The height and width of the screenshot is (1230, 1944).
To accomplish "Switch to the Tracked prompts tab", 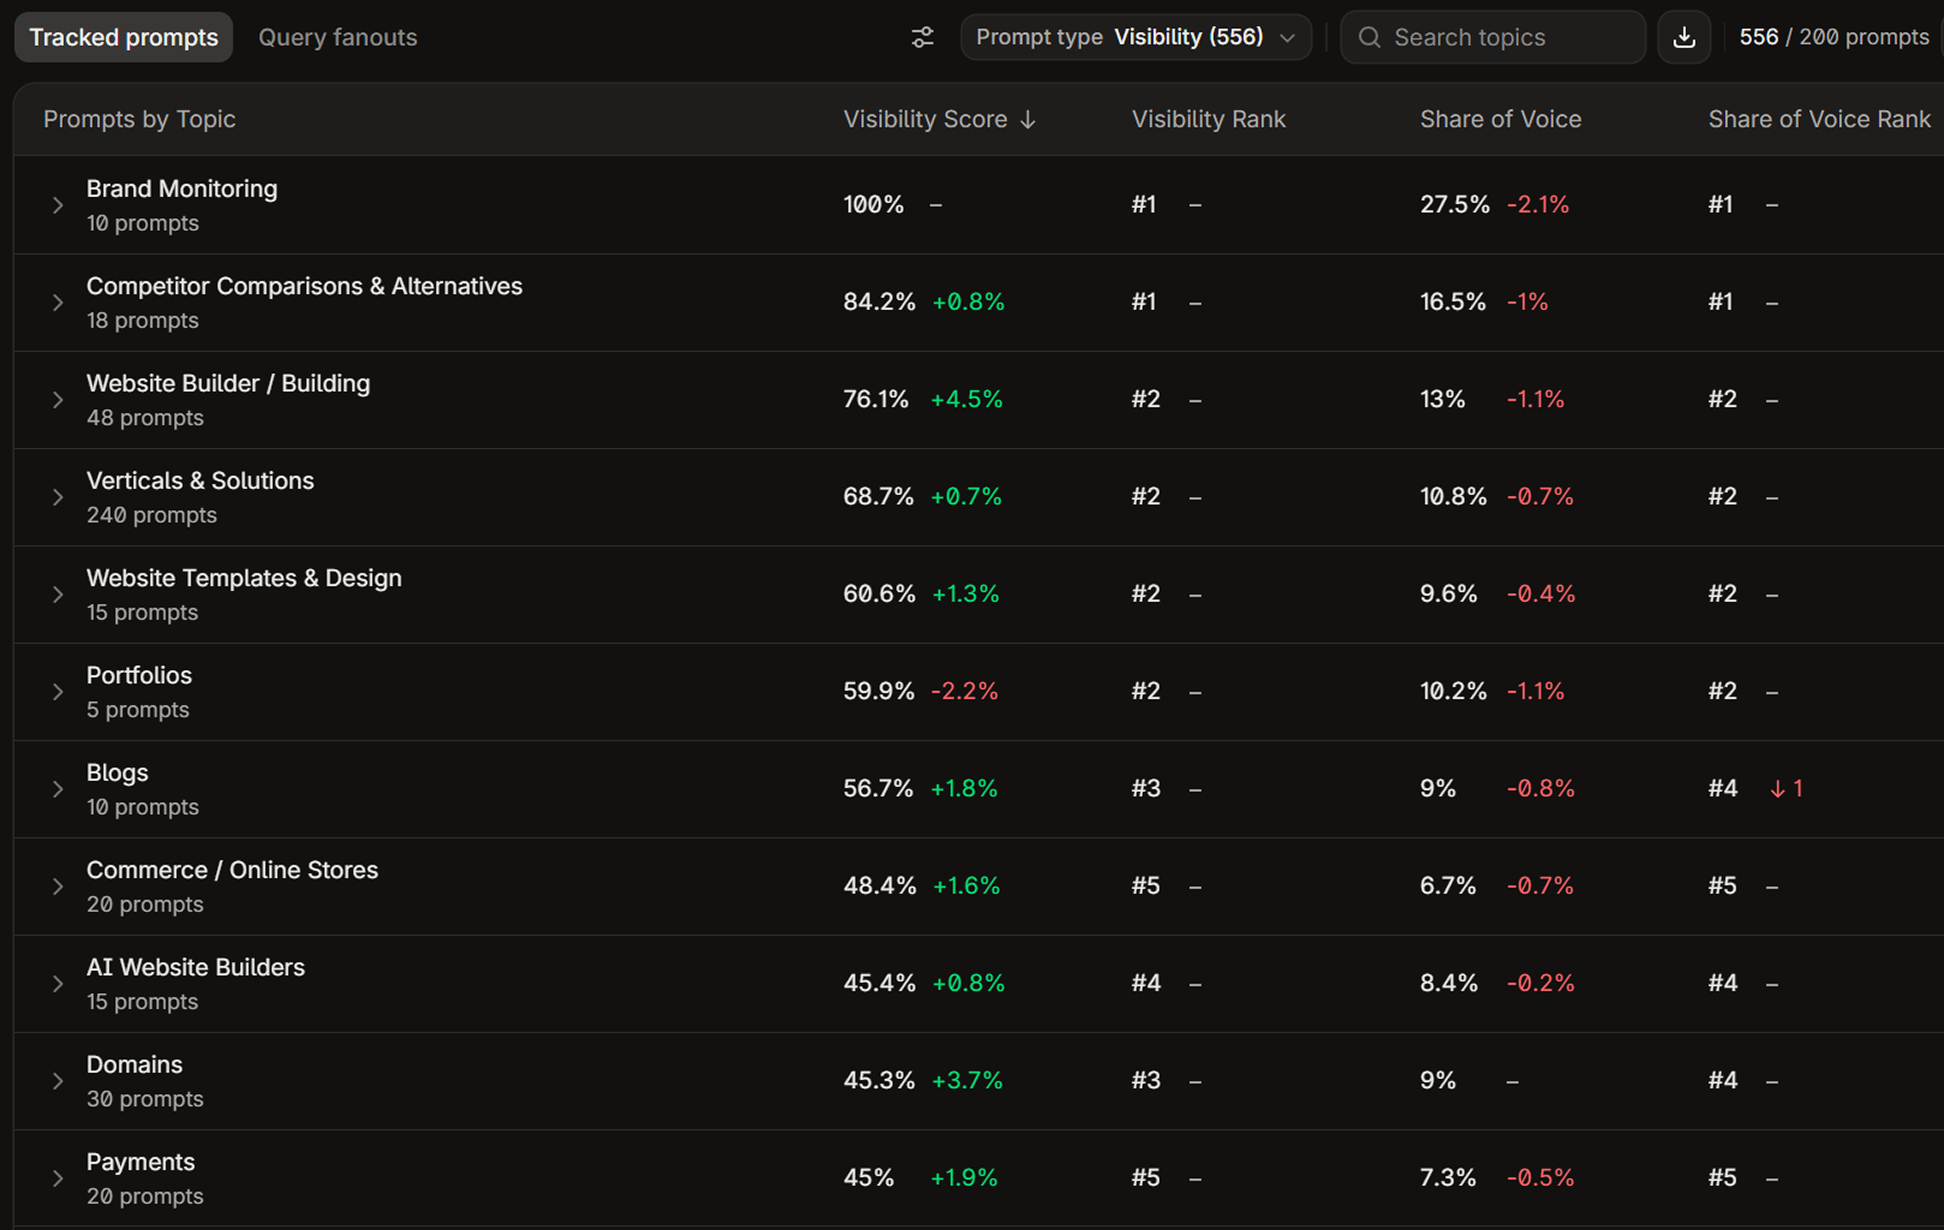I will click(123, 37).
